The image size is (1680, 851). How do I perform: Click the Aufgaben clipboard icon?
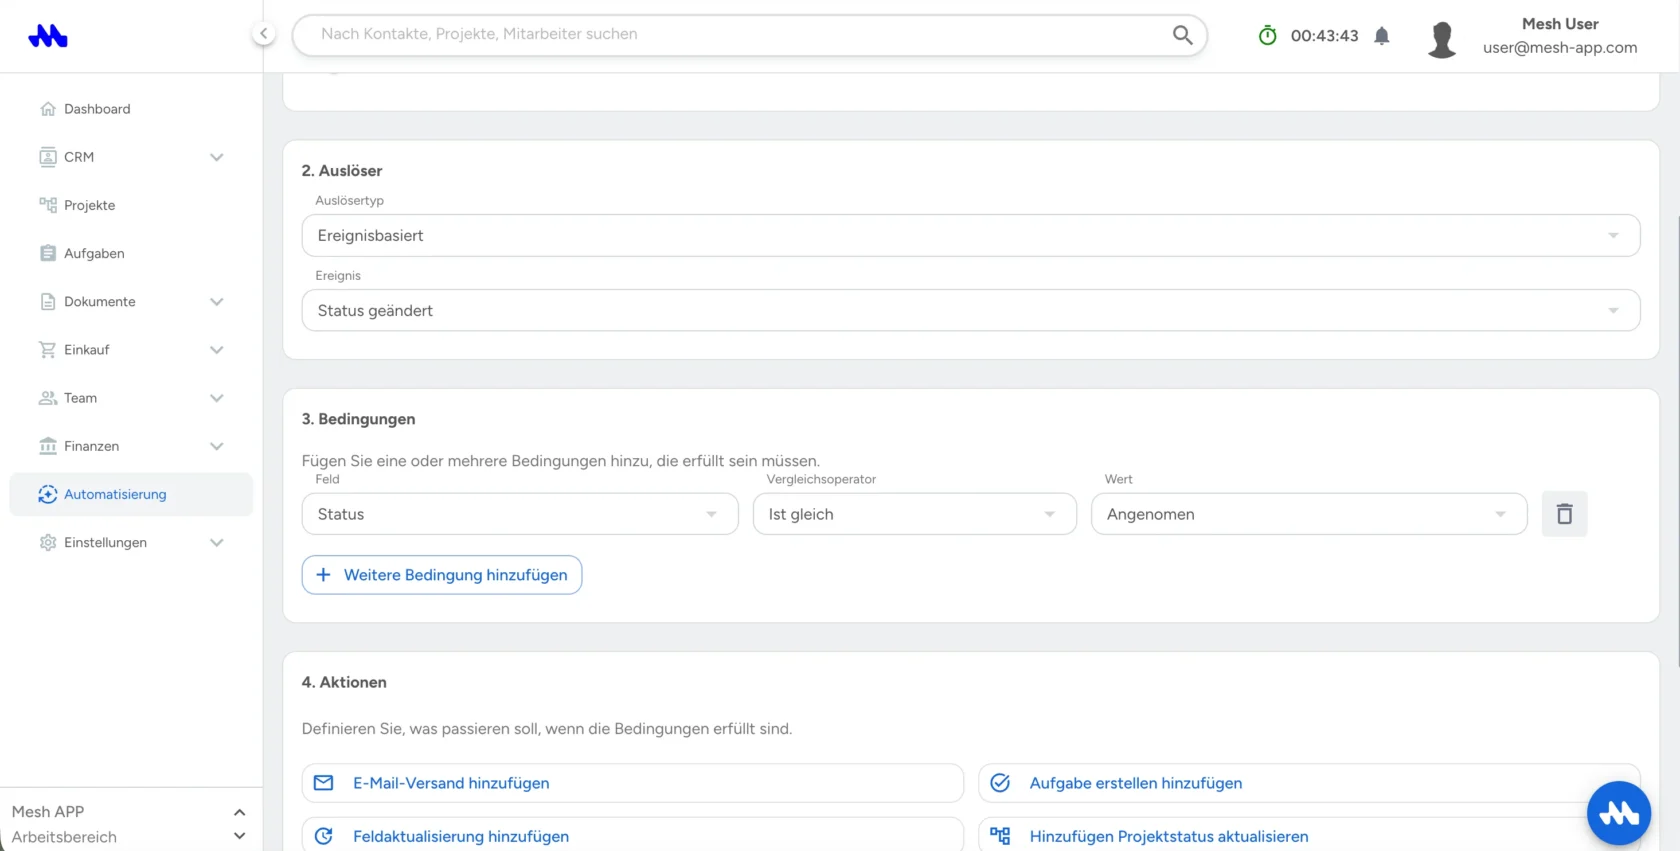tap(48, 253)
